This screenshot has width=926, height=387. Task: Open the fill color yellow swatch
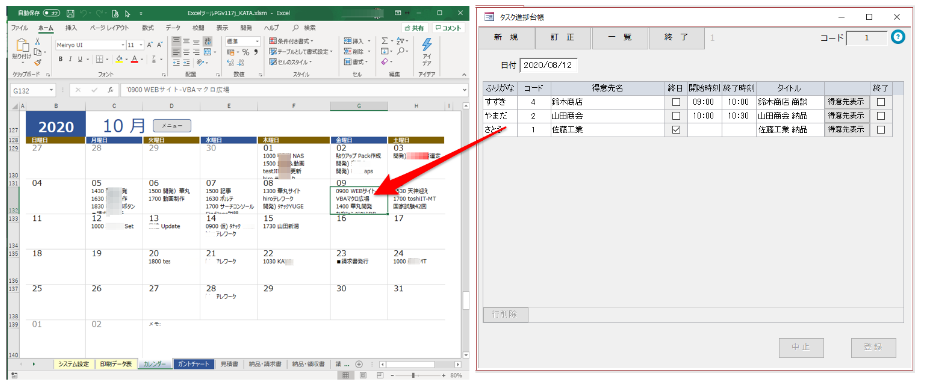(118, 59)
